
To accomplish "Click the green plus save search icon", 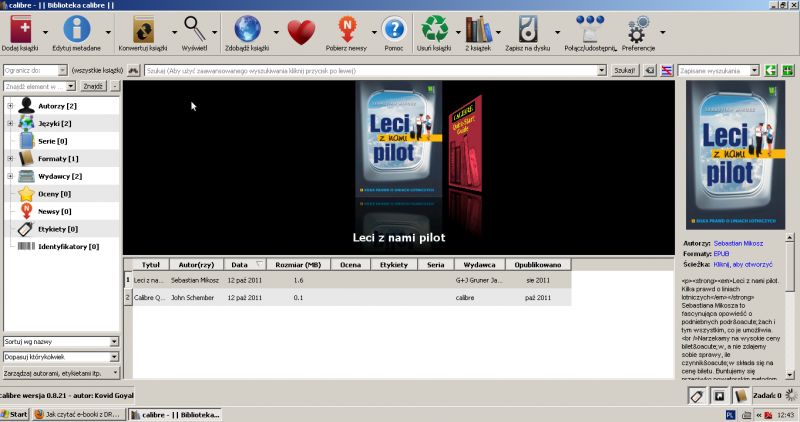I will (x=788, y=70).
